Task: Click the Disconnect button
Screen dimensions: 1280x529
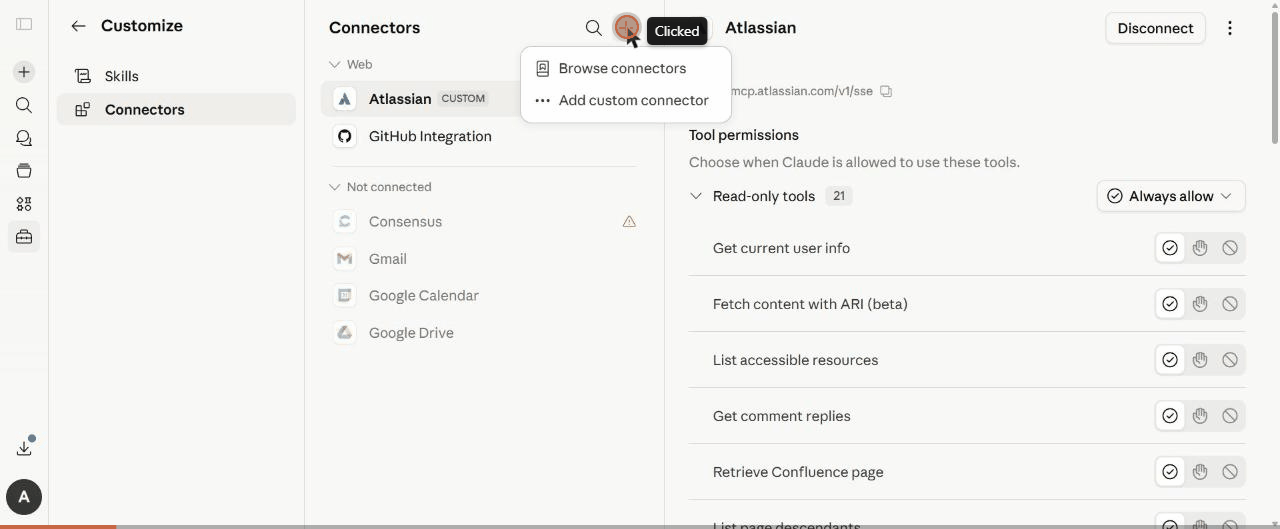Action: [x=1155, y=28]
